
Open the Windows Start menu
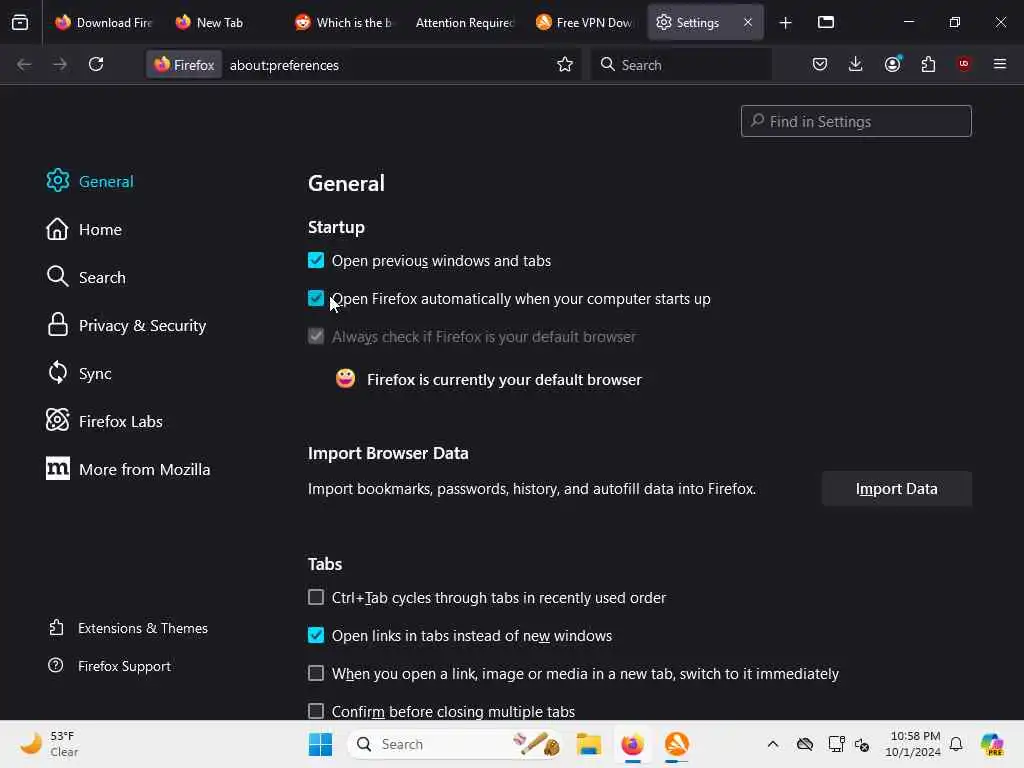pos(320,744)
